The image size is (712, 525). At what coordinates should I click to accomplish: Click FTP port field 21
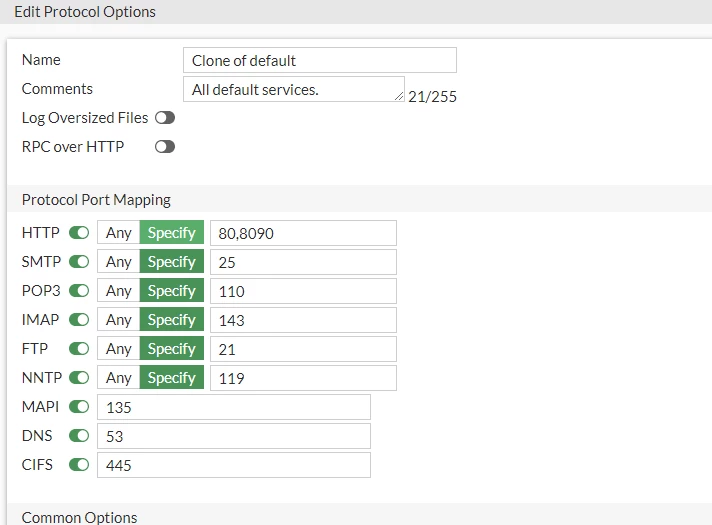point(303,350)
